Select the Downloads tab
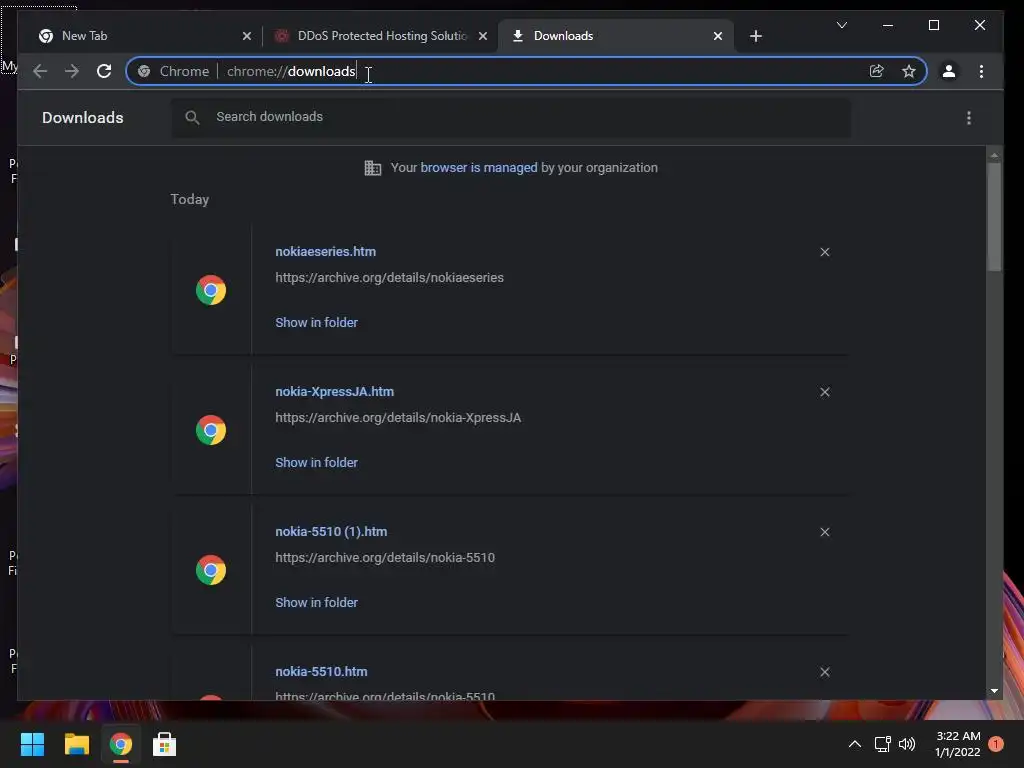Screen dimensions: 1024x768 tap(615, 36)
